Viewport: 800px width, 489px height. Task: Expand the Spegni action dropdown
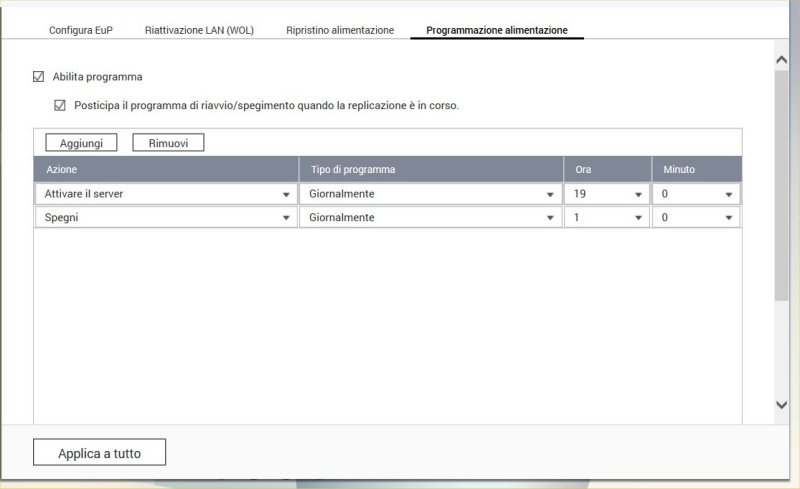pos(166,217)
